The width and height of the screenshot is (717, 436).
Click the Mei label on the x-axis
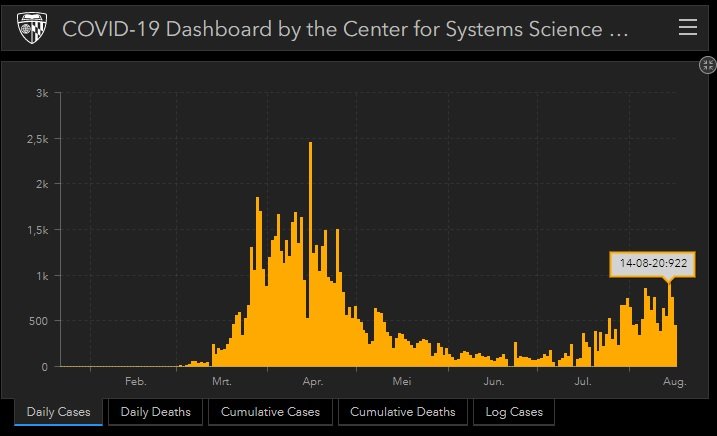point(402,381)
